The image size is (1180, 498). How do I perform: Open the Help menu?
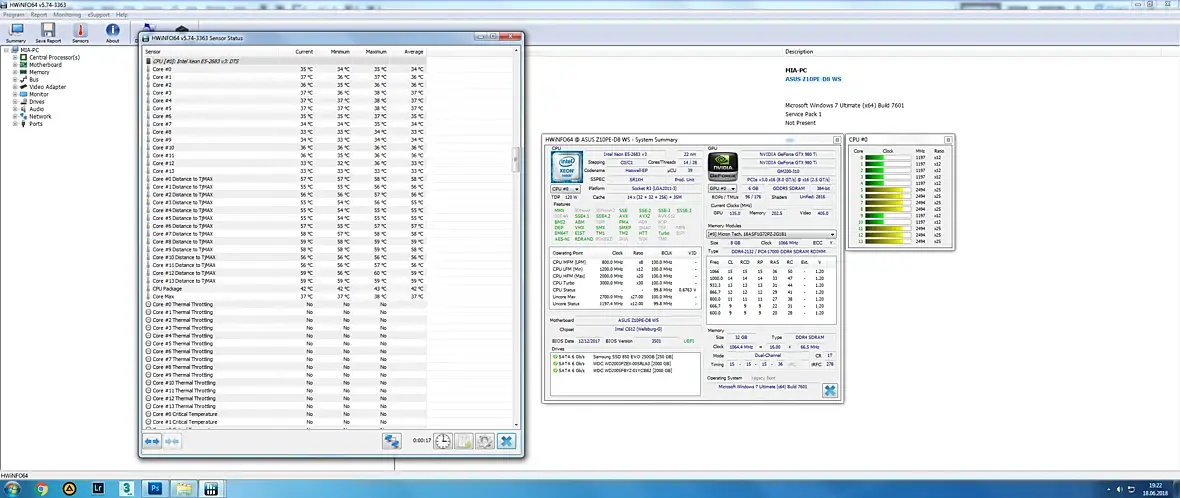[122, 14]
